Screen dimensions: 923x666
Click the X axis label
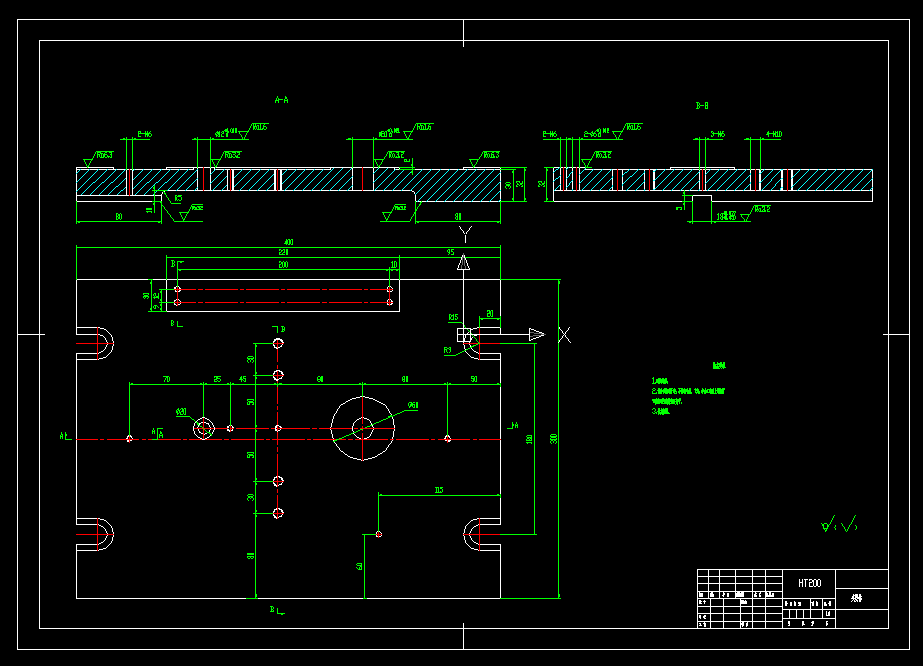pos(565,335)
